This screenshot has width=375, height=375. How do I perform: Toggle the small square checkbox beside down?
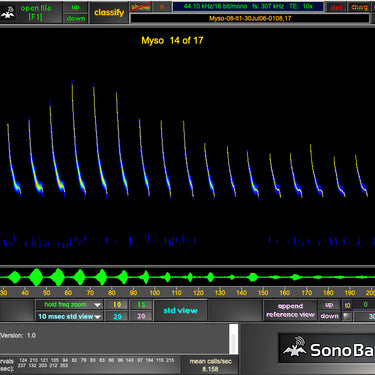(347, 316)
